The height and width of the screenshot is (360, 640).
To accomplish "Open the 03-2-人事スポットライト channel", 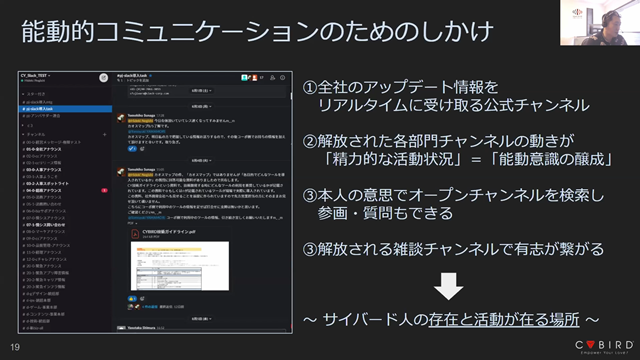I will pyautogui.click(x=45, y=184).
